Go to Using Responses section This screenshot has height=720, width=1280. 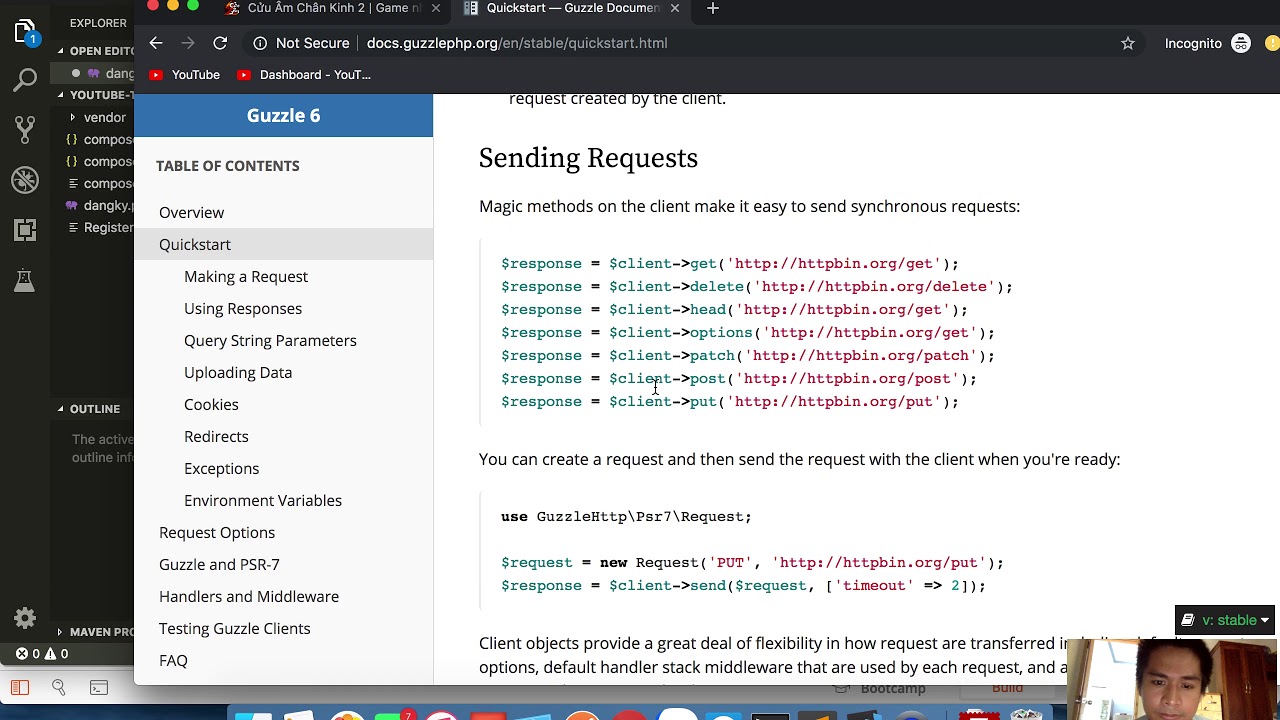[x=243, y=308]
